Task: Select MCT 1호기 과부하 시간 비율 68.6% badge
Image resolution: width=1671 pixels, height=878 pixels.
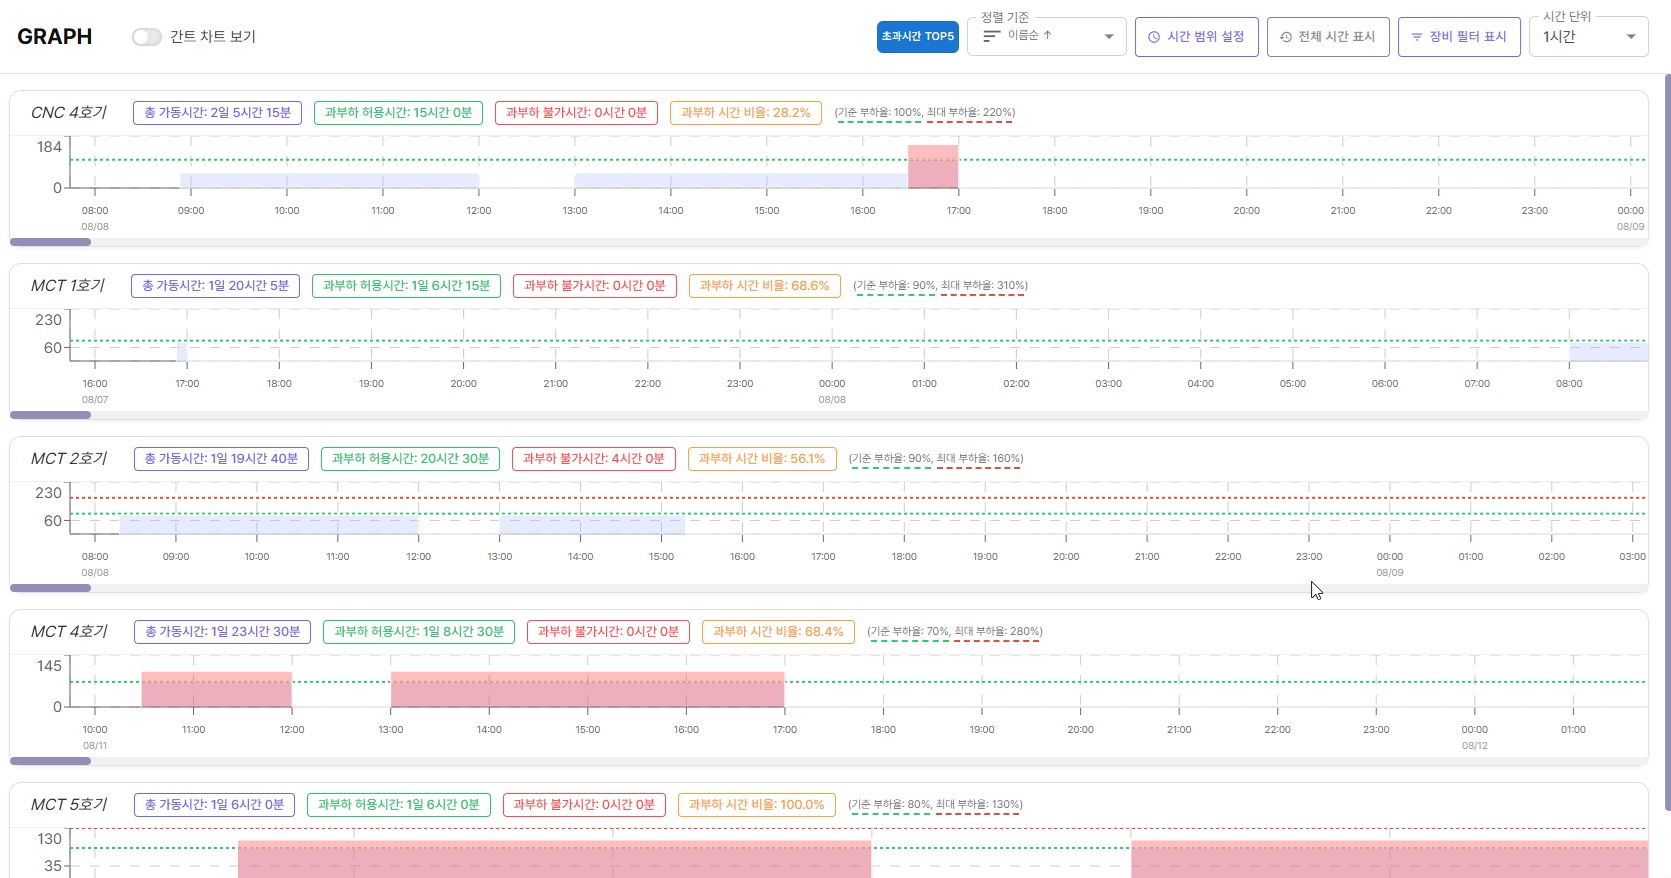Action: tap(764, 286)
